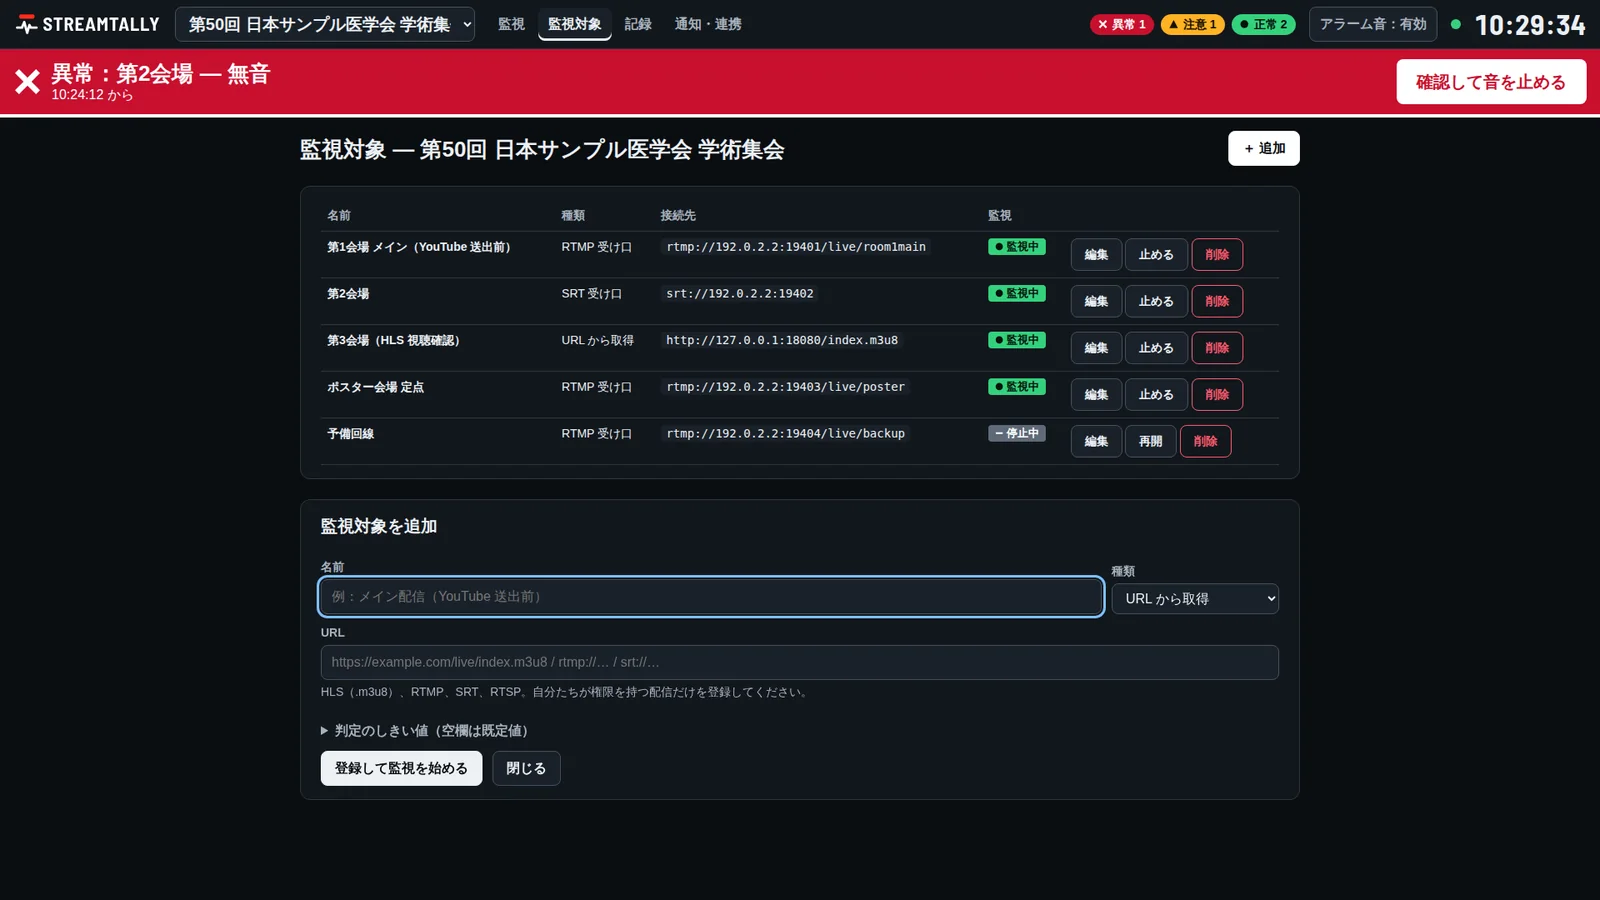Open the 記録 tab

(638, 24)
